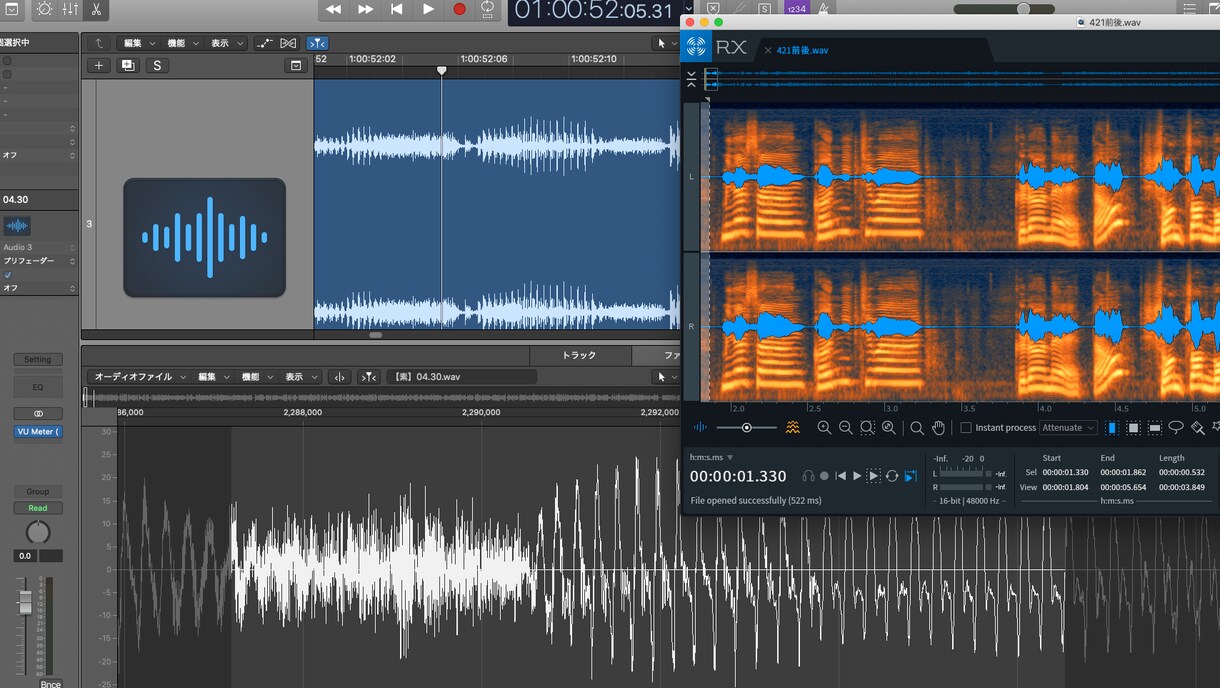
Task: Rewind using the double-left arrow button
Action: [333, 9]
